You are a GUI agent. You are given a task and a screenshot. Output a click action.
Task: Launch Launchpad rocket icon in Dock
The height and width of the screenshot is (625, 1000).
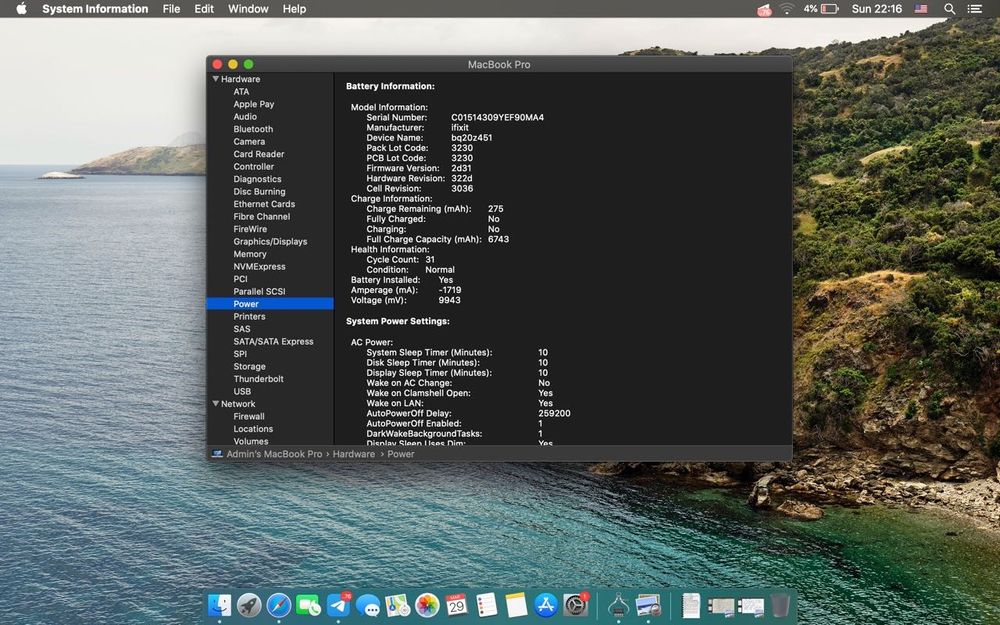coord(249,605)
